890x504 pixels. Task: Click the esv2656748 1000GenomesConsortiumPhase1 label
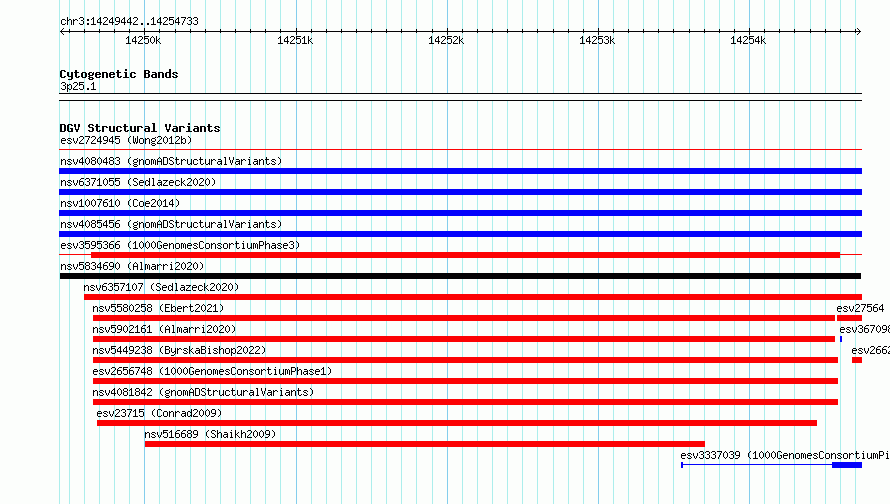pyautogui.click(x=212, y=371)
